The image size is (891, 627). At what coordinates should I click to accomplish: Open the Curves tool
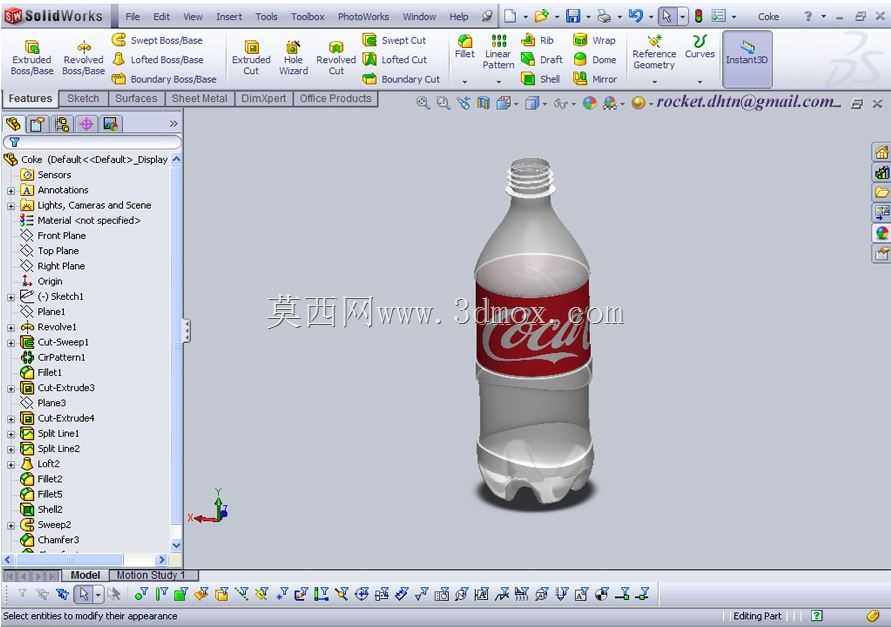point(700,47)
